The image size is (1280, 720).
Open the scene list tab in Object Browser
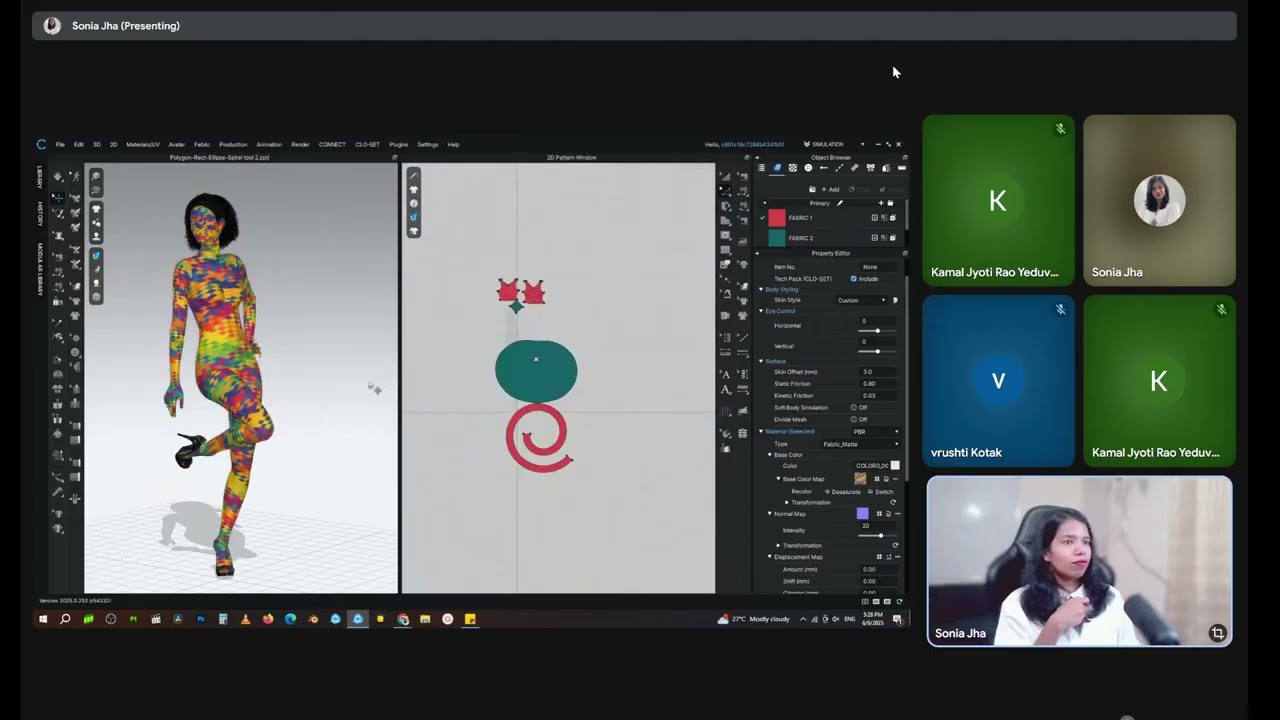click(761, 167)
